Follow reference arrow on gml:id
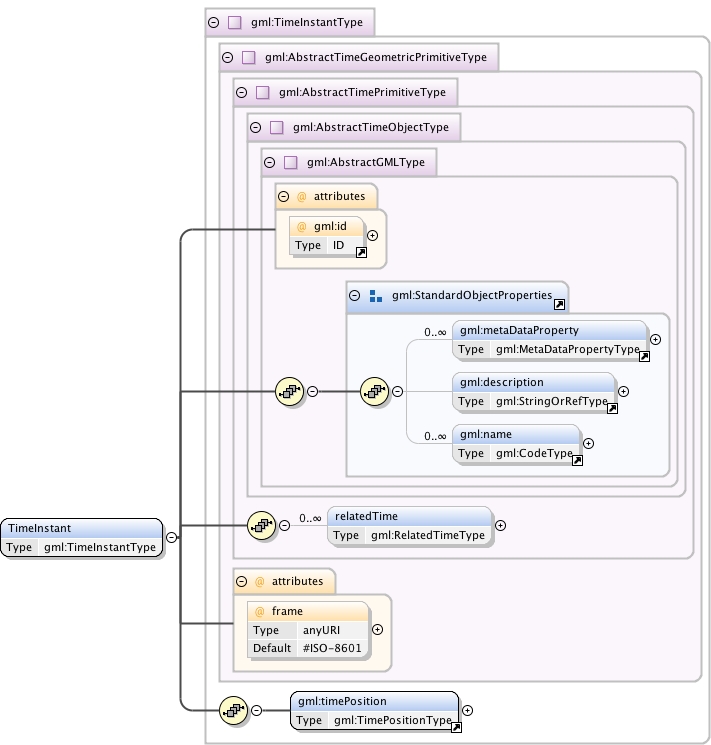Image resolution: width=711 pixels, height=745 pixels. [x=362, y=253]
